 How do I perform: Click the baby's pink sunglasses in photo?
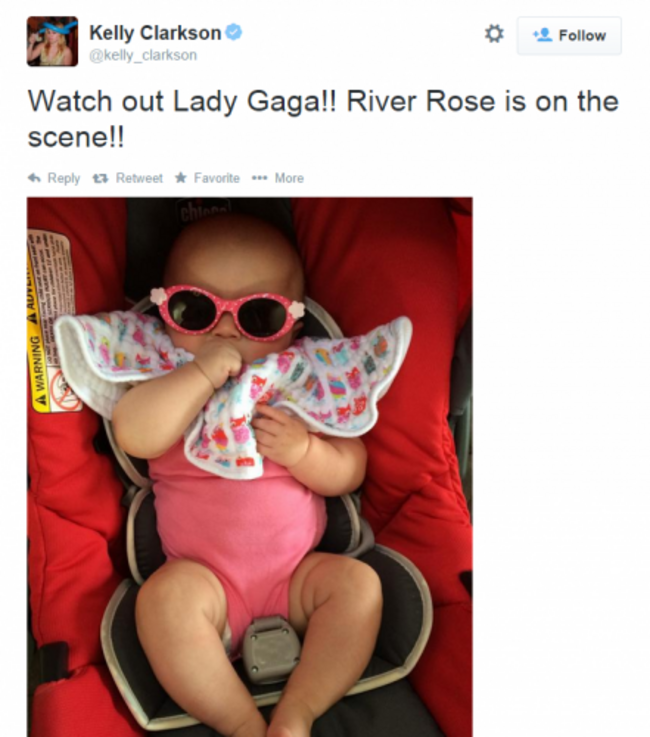227,312
